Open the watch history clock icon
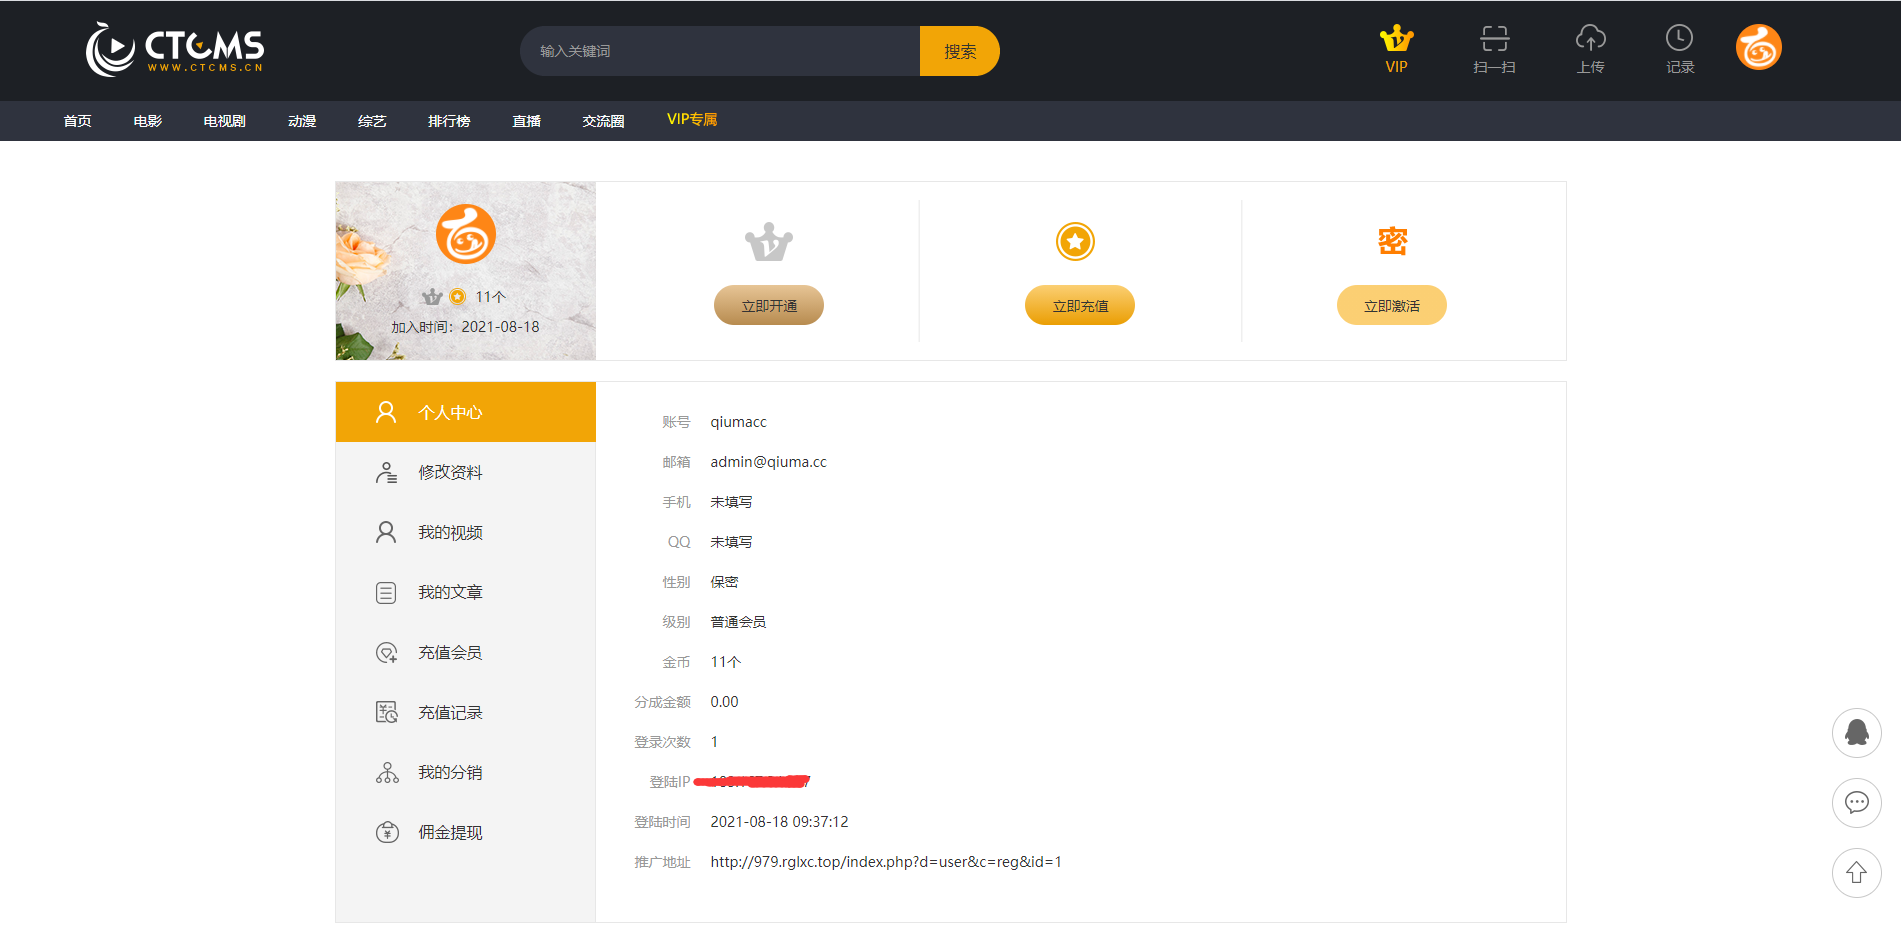Viewport: 1901px width, 935px height. click(1679, 40)
